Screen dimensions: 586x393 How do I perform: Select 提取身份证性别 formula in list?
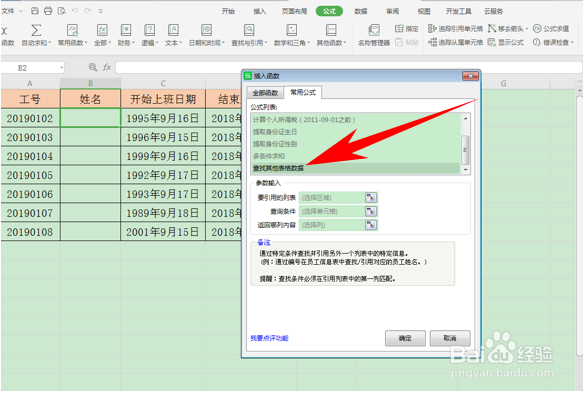pos(356,144)
